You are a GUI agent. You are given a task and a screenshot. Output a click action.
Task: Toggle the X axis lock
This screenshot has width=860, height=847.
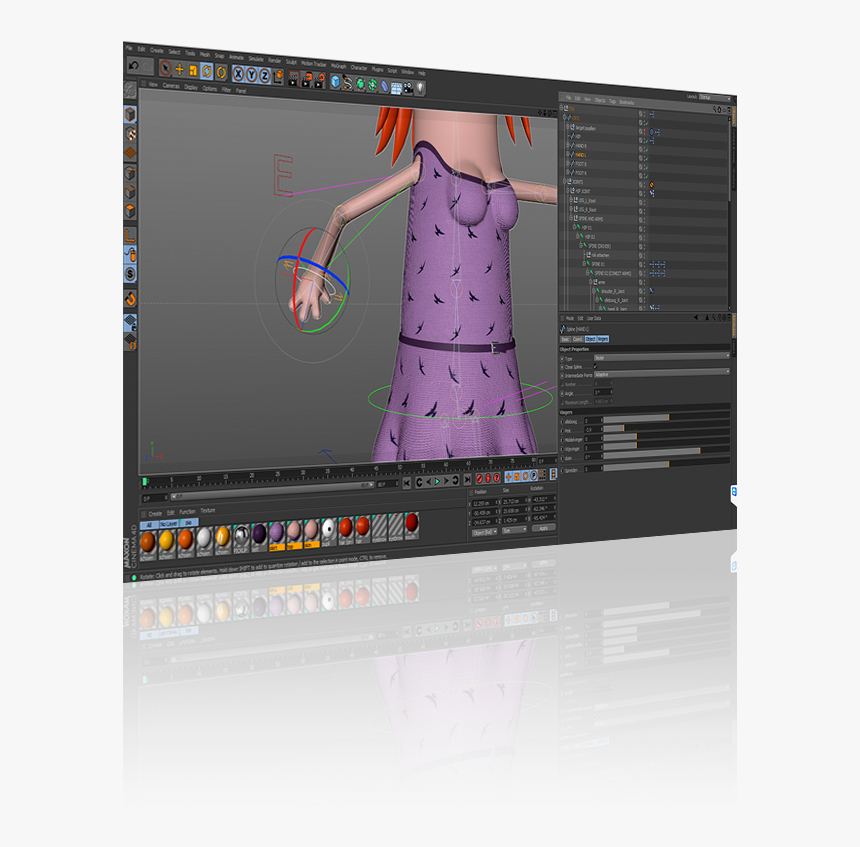tap(237, 73)
